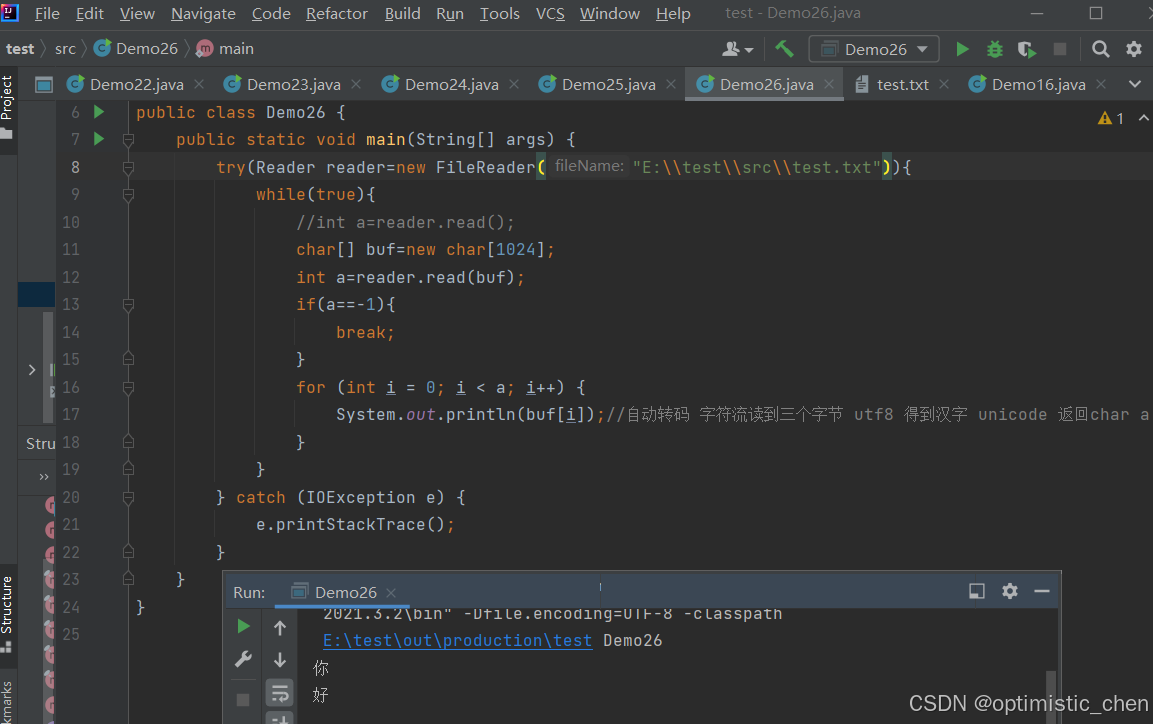Click the Stop square in top toolbar
The image size is (1153, 724).
coord(1060,49)
